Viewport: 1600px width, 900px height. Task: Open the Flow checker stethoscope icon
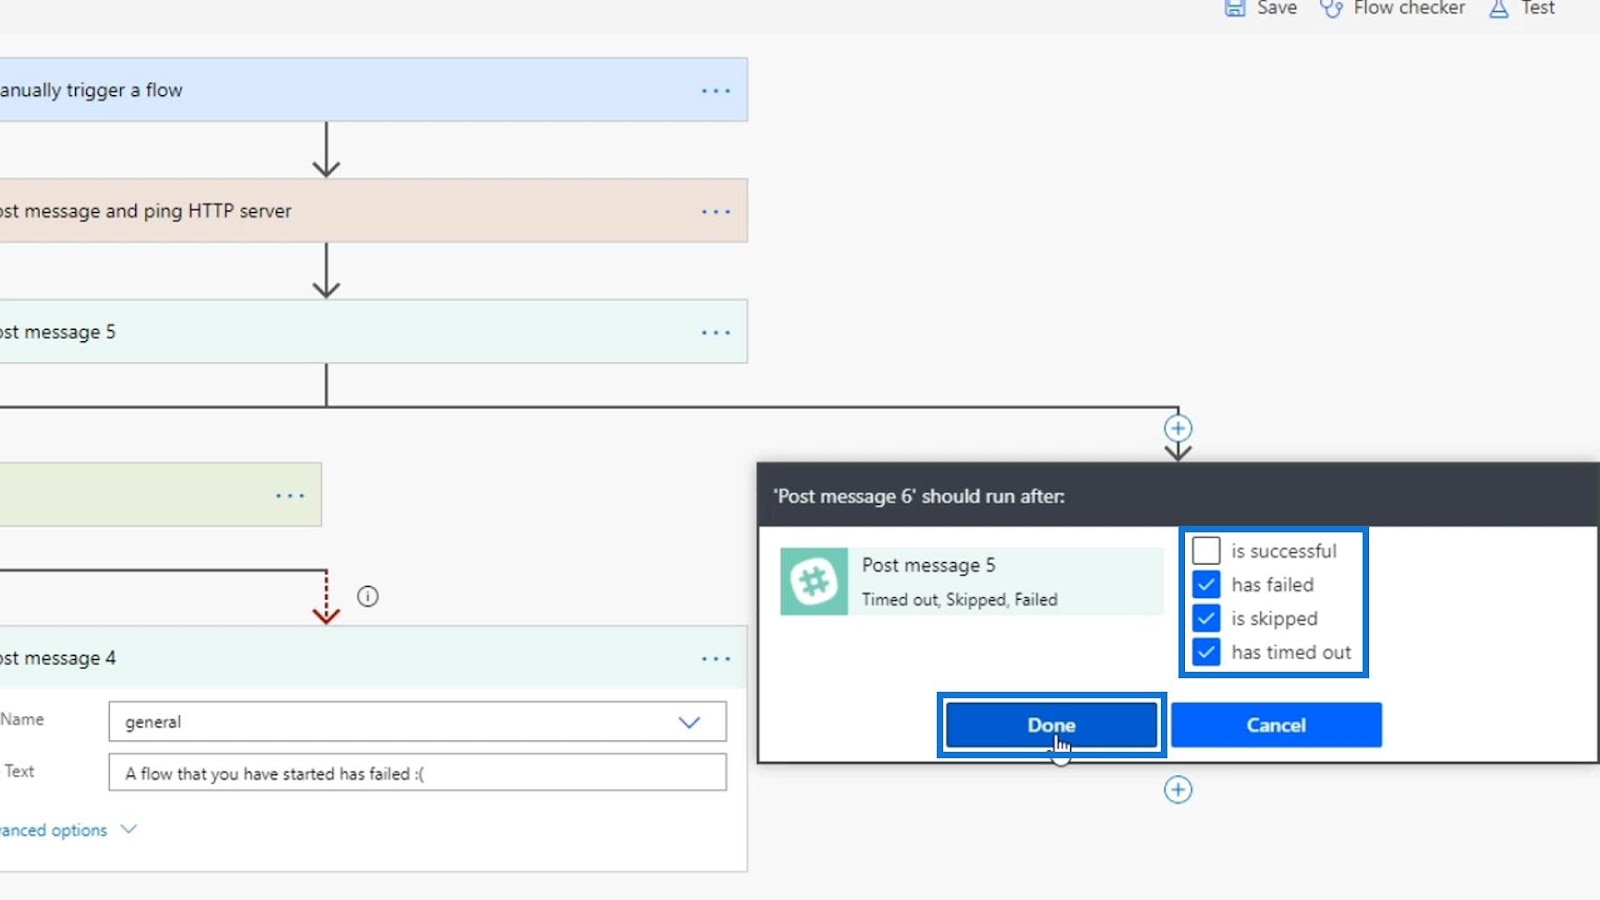1331,8
